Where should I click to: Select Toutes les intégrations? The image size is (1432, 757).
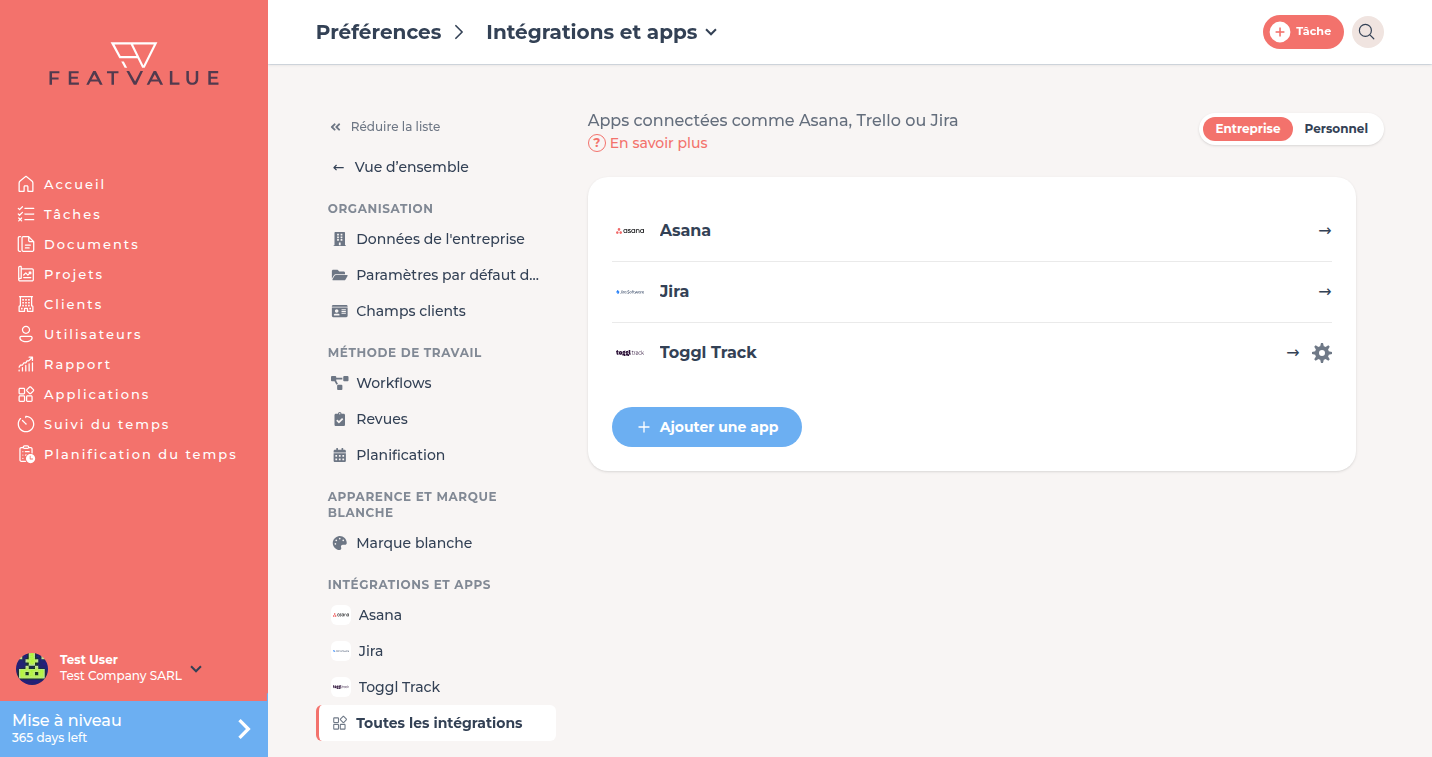point(436,723)
